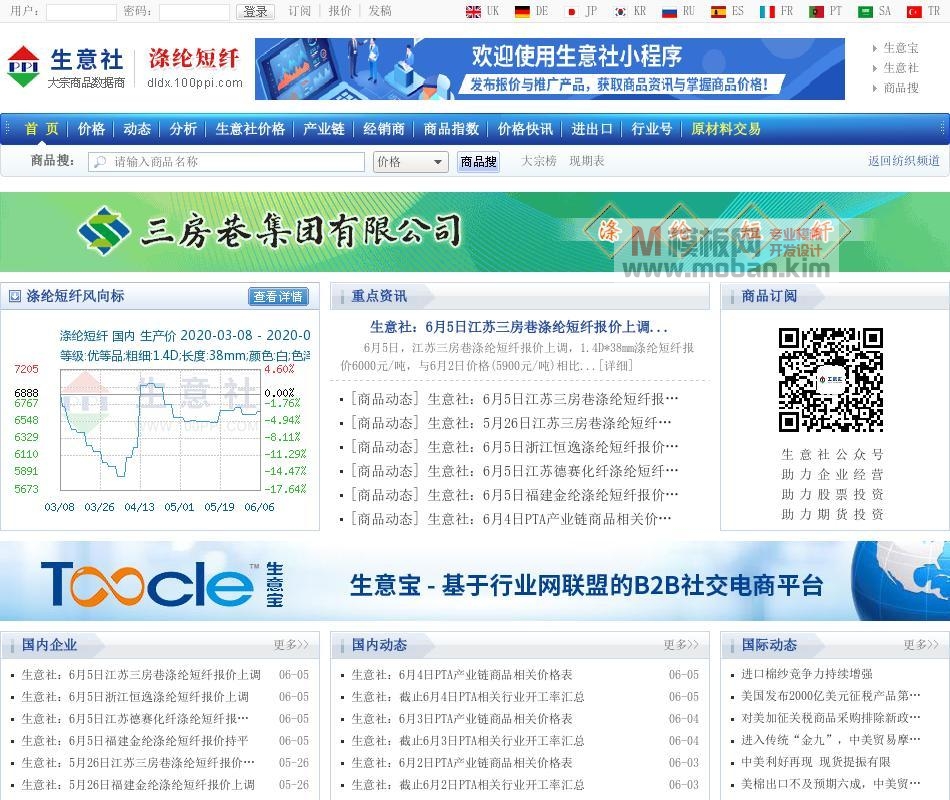Expand the 生意宝 link arrow in top right

point(875,48)
